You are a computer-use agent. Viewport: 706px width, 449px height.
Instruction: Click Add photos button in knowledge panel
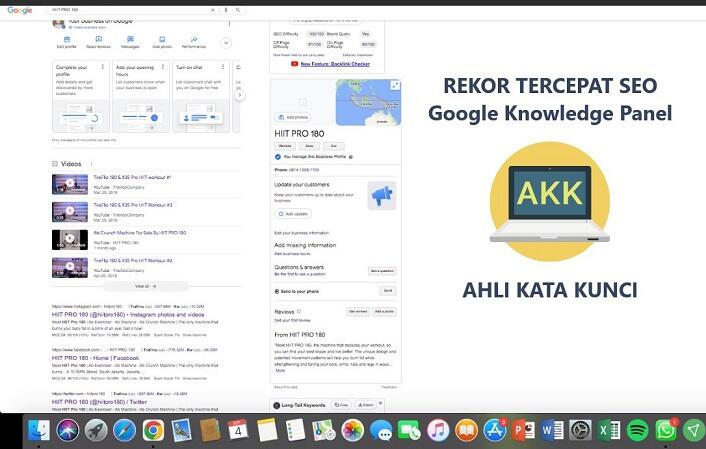coord(293,117)
